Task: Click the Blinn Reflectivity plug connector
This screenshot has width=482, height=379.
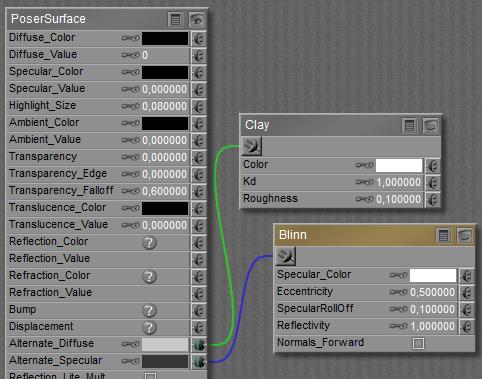Action: [467, 327]
